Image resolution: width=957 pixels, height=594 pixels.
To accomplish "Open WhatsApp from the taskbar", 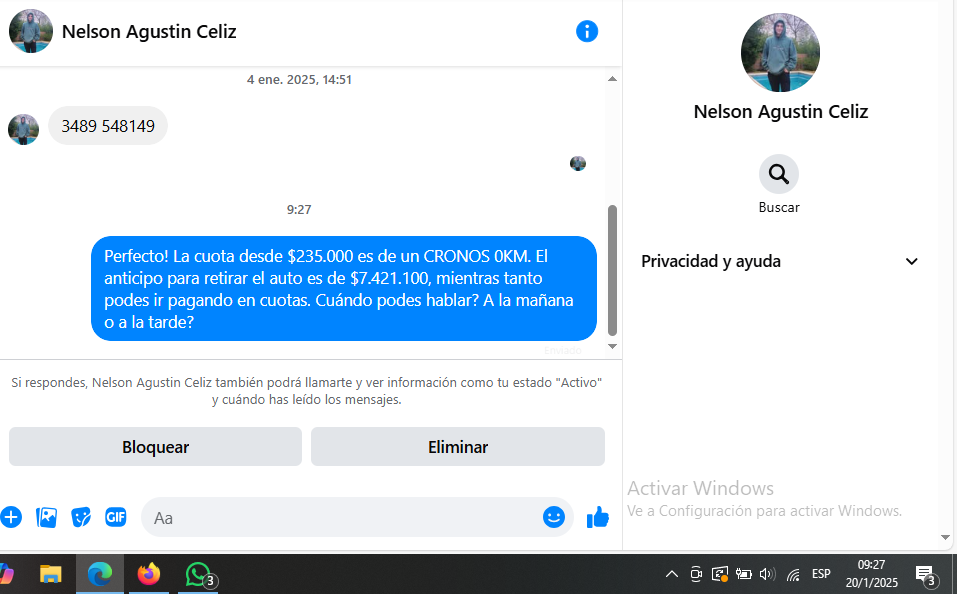I will pos(198,574).
